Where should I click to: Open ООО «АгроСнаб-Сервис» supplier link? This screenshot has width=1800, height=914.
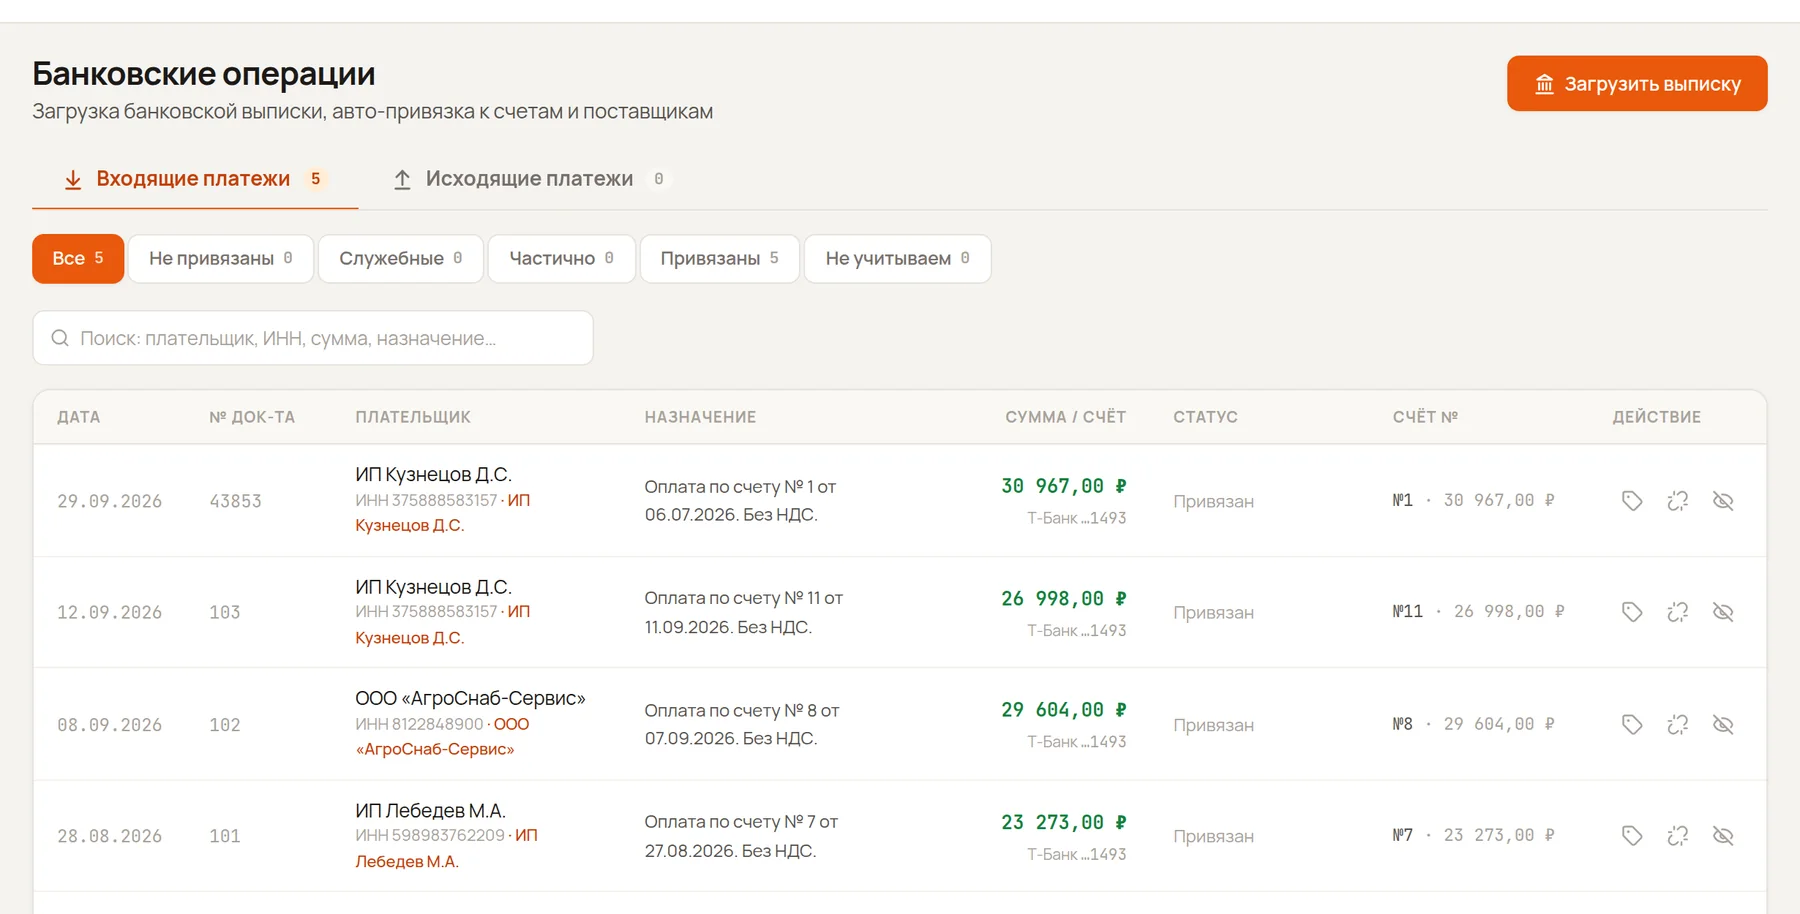click(442, 736)
